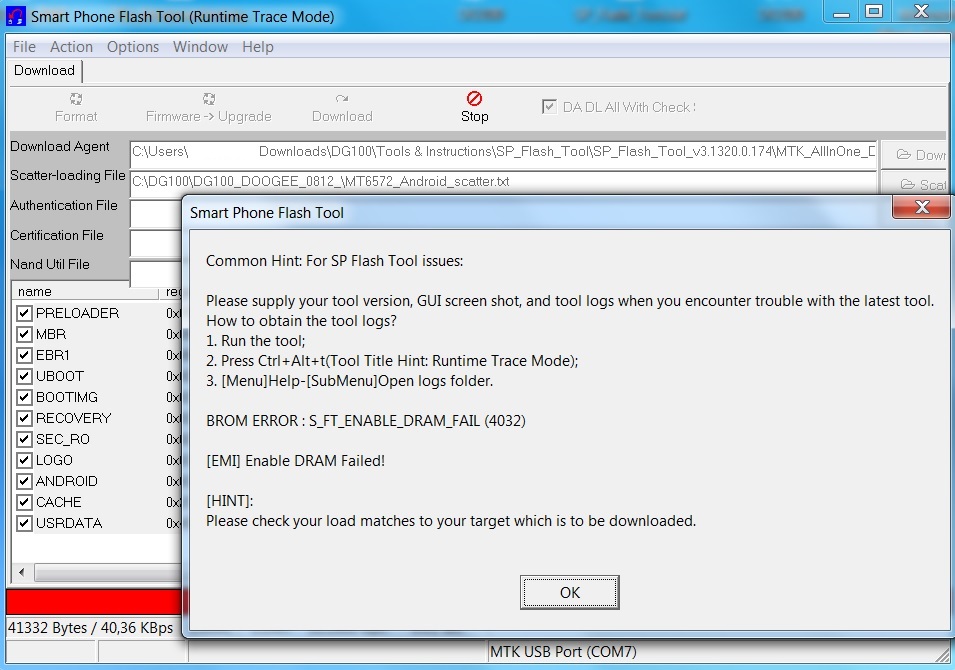955x670 pixels.
Task: Open the File menu
Action: point(24,47)
